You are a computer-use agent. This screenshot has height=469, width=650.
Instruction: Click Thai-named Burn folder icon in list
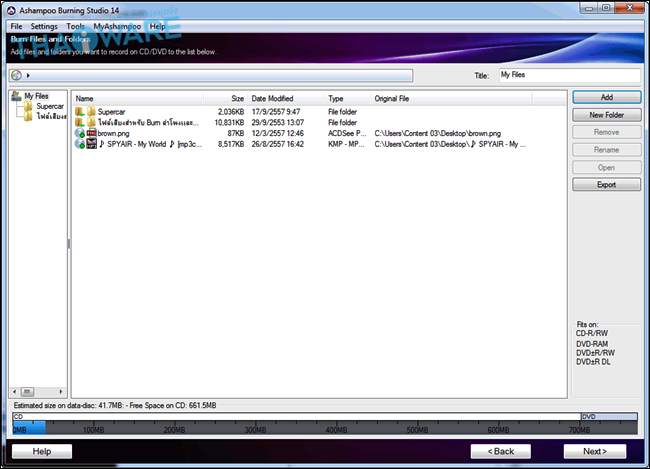91,122
